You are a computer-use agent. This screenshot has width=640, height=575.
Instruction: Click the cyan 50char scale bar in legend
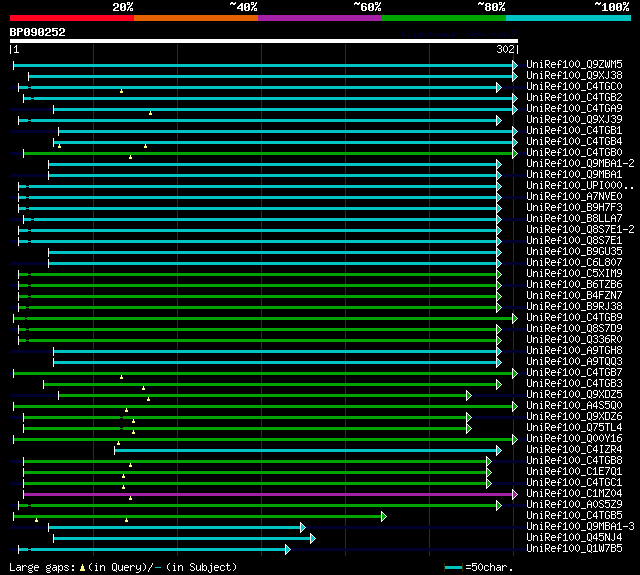[x=453, y=567]
